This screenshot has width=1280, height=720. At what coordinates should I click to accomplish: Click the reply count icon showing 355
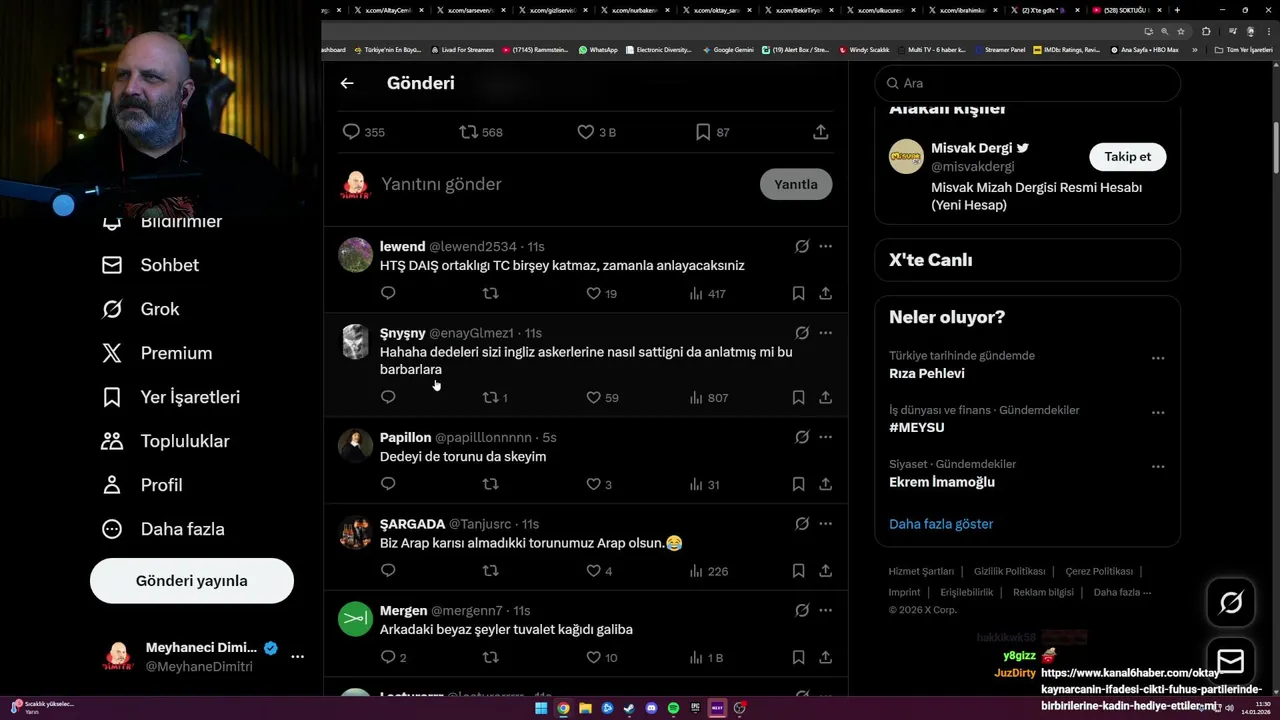pyautogui.click(x=351, y=132)
